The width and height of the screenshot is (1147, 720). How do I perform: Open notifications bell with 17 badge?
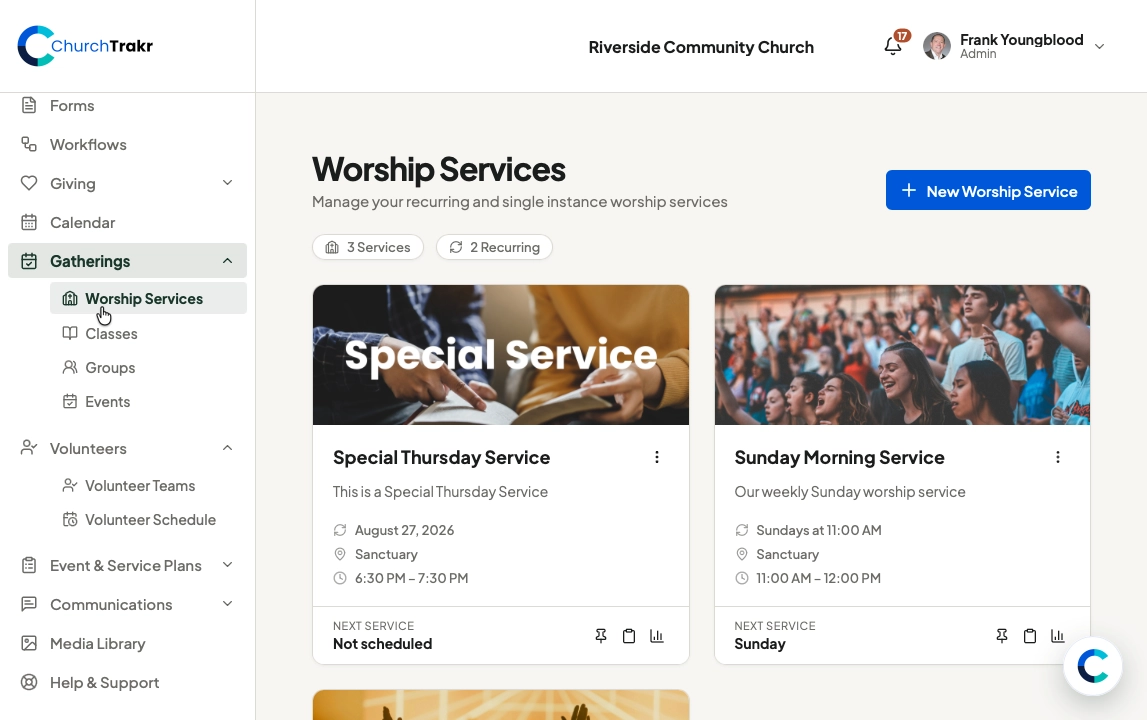point(893,45)
